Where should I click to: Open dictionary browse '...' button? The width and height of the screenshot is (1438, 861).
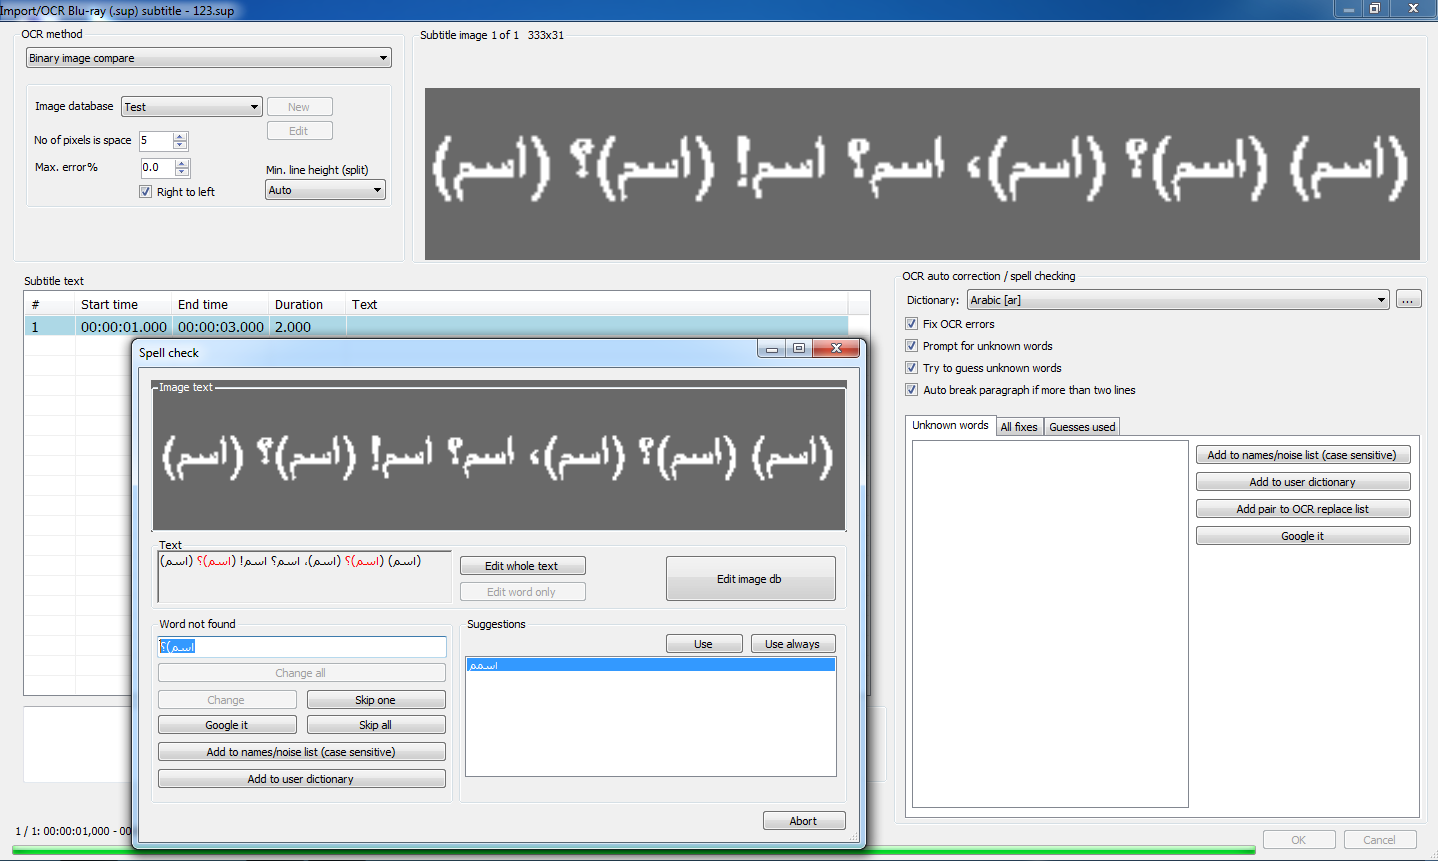tap(1408, 299)
